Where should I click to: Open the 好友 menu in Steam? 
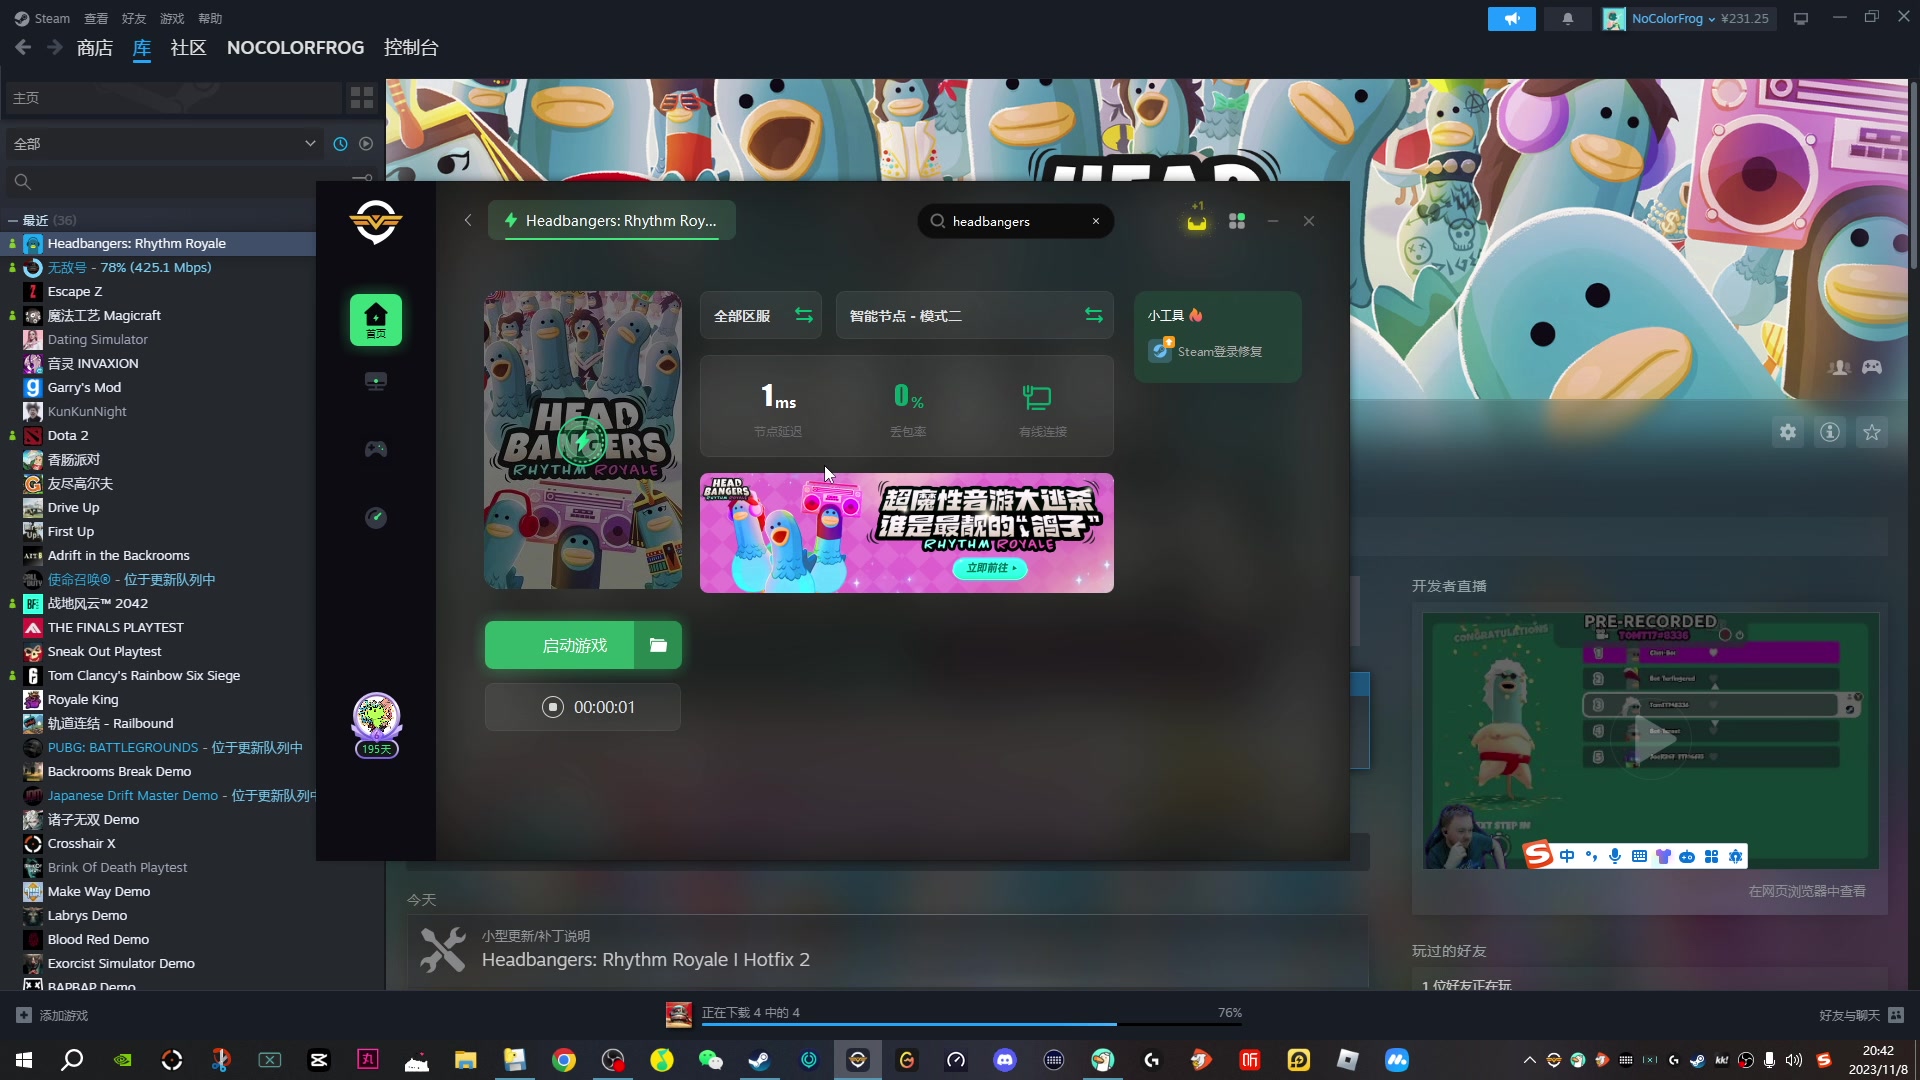pos(134,18)
